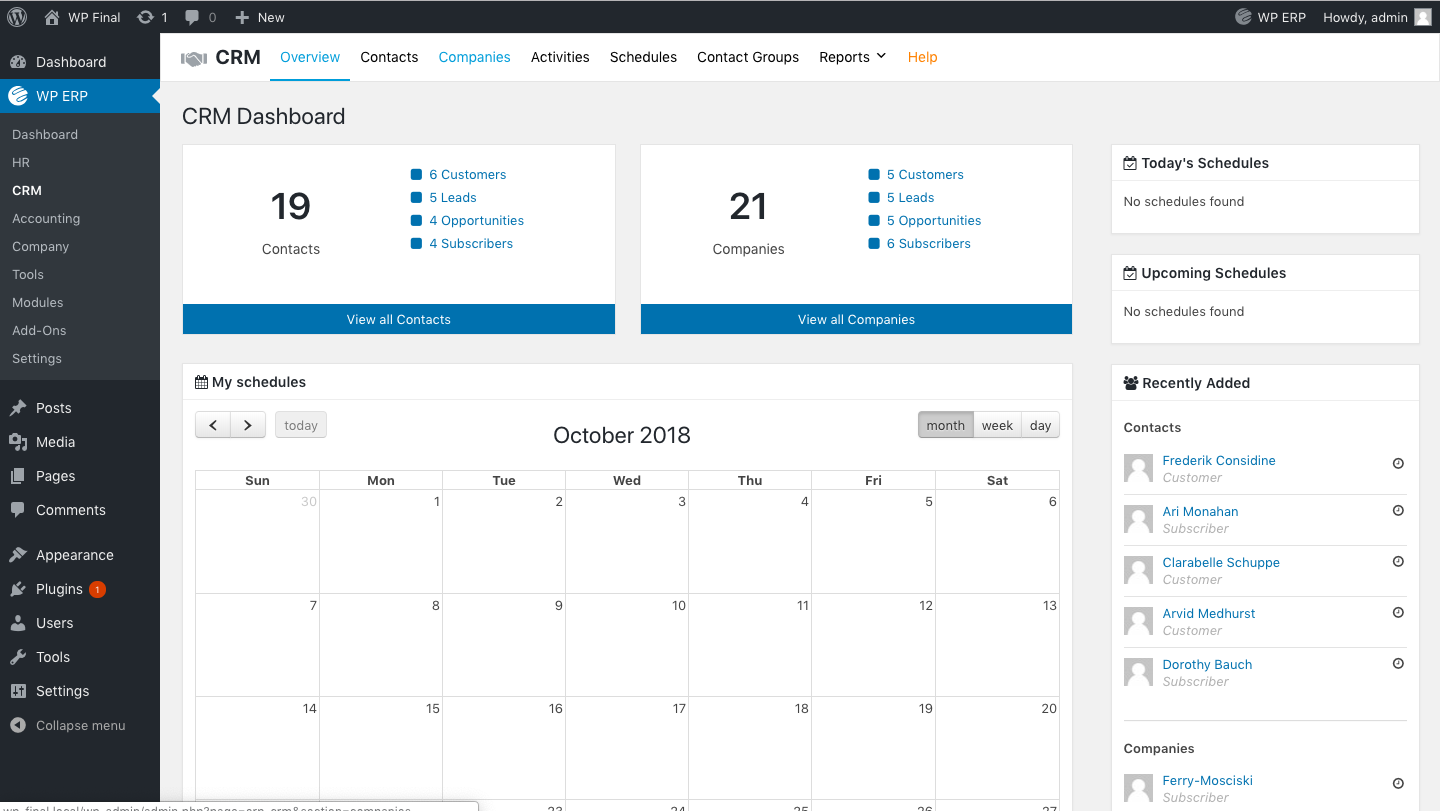Click the Users icon in sidebar

(x=18, y=623)
